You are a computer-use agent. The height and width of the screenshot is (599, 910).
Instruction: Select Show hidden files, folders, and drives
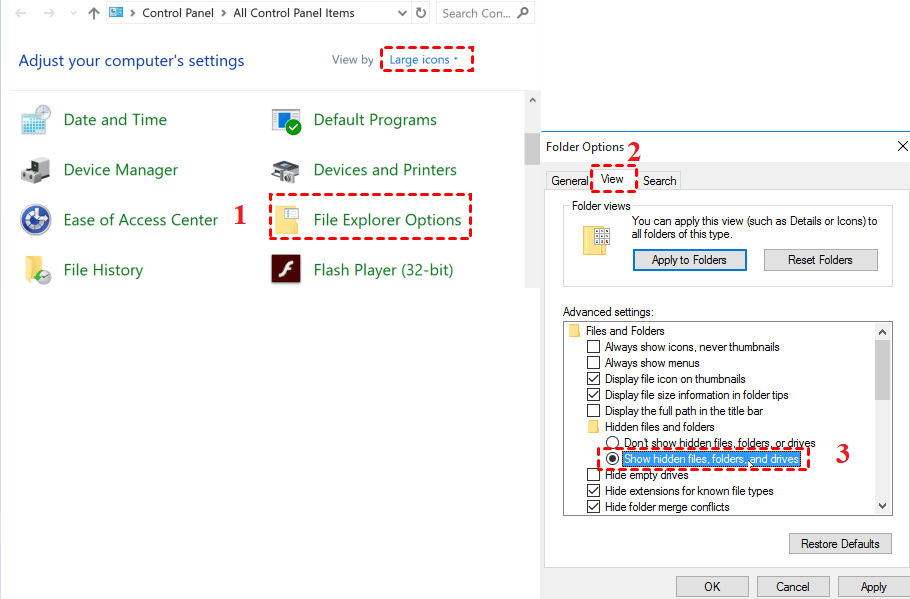coord(614,458)
